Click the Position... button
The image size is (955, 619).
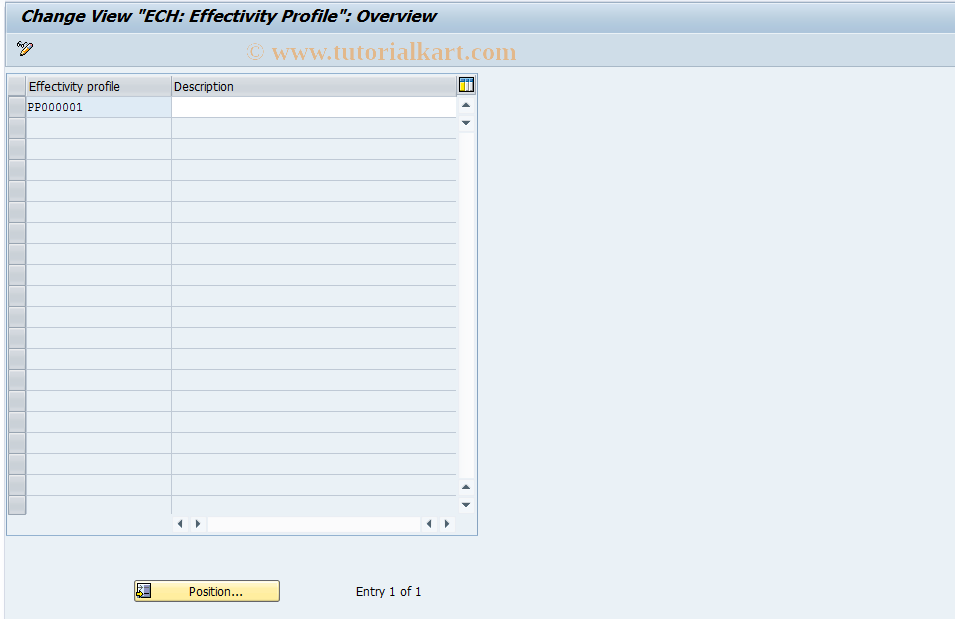click(x=207, y=591)
